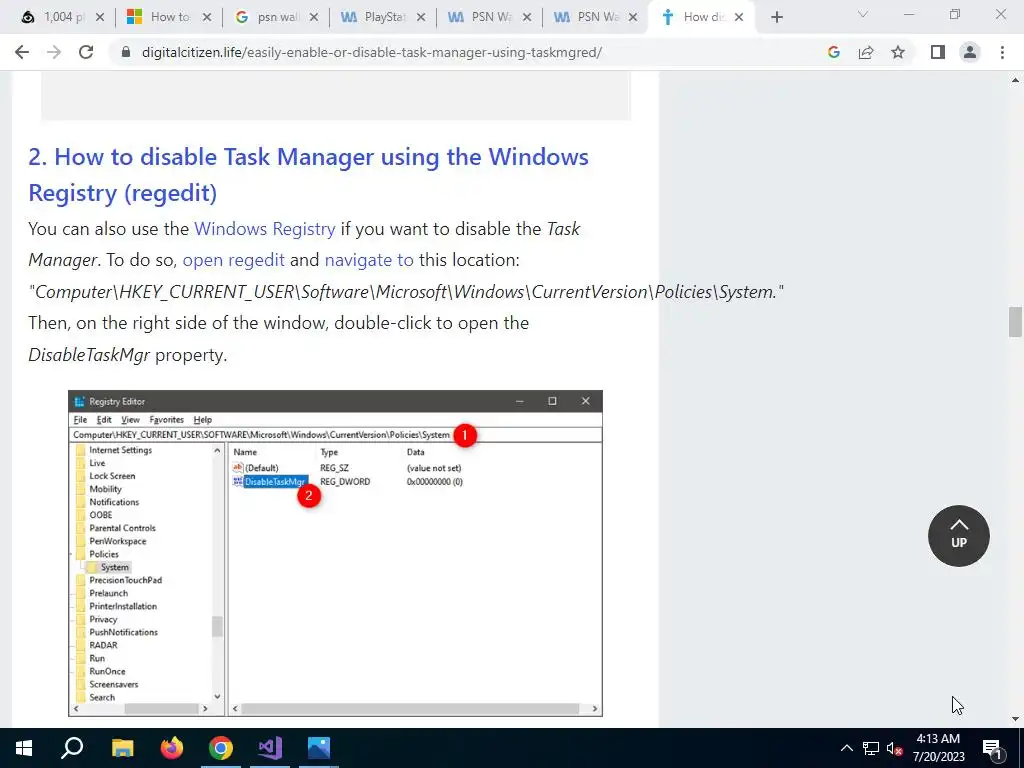Open the Photos app from taskbar
Screen dimensions: 1024x768
[319, 748]
